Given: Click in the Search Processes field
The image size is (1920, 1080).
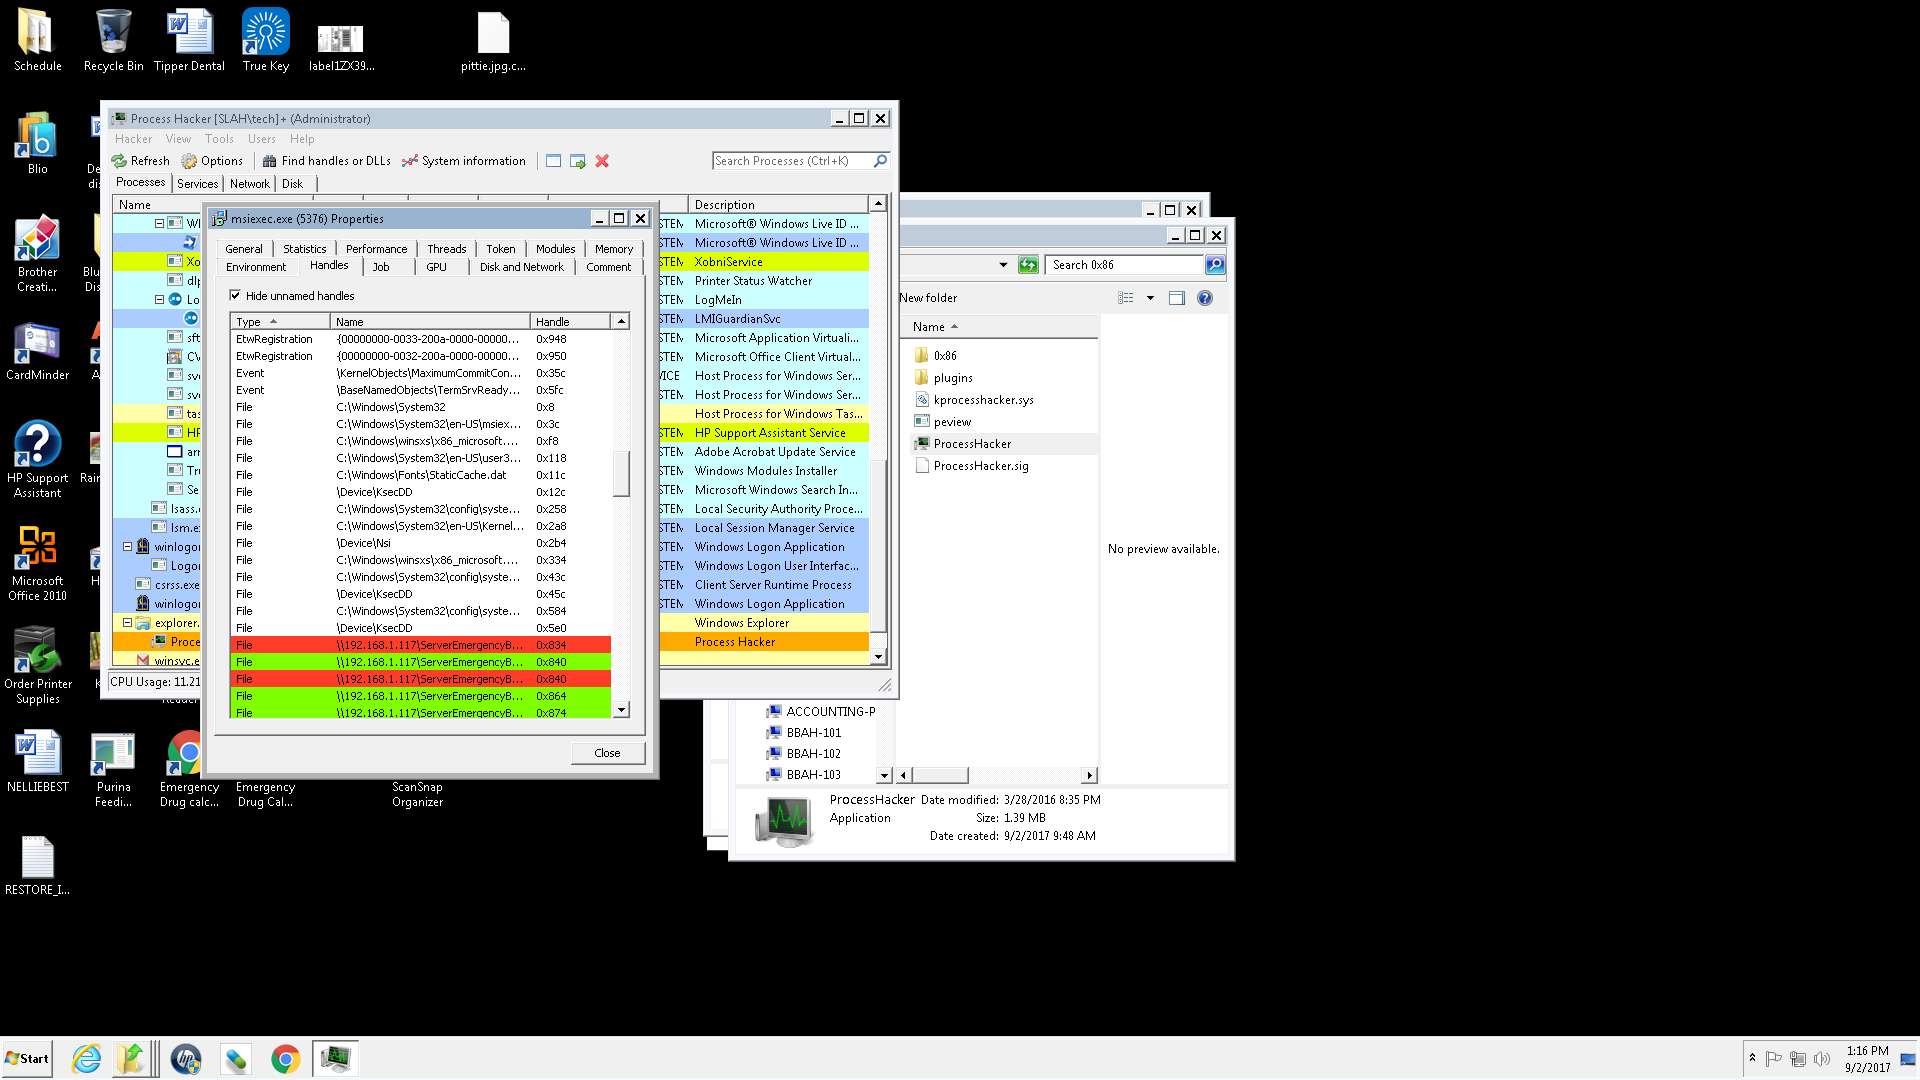Looking at the screenshot, I should [x=791, y=161].
